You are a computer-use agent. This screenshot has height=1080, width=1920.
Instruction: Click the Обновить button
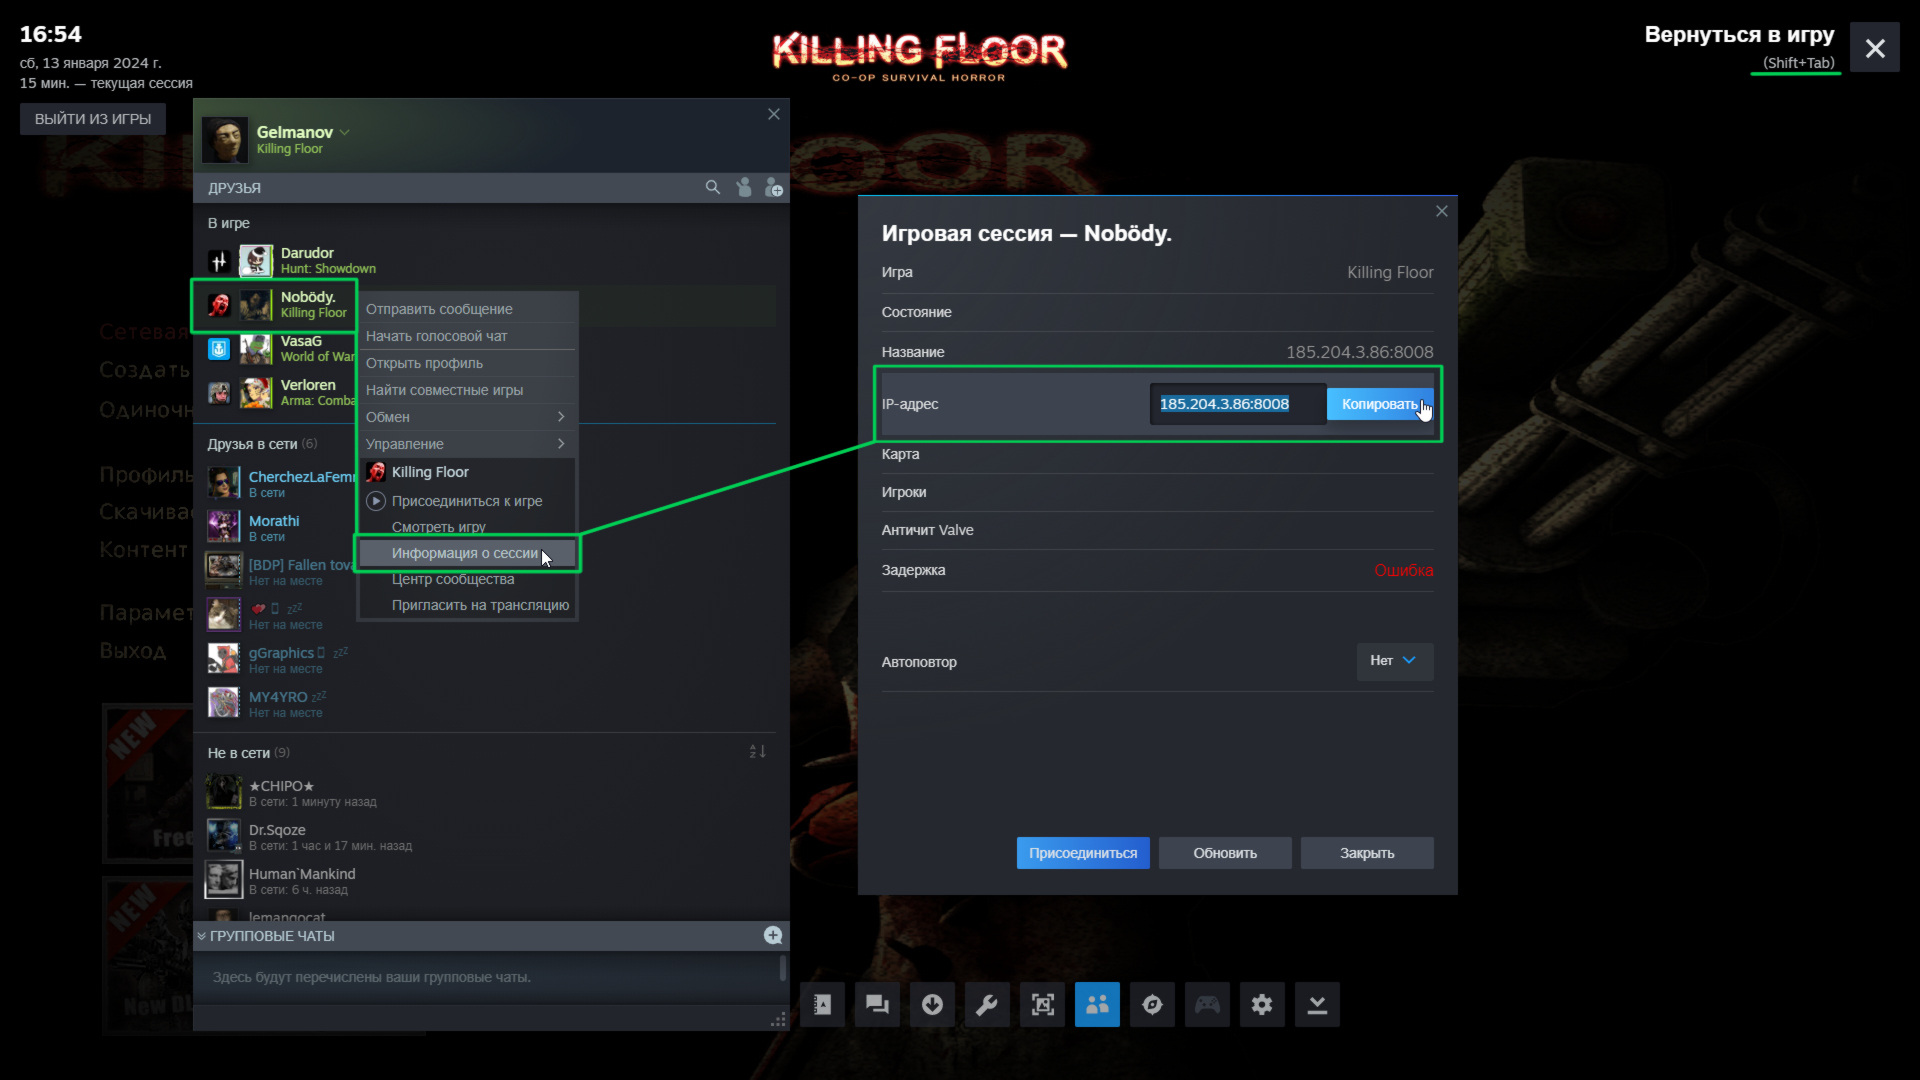click(x=1224, y=853)
